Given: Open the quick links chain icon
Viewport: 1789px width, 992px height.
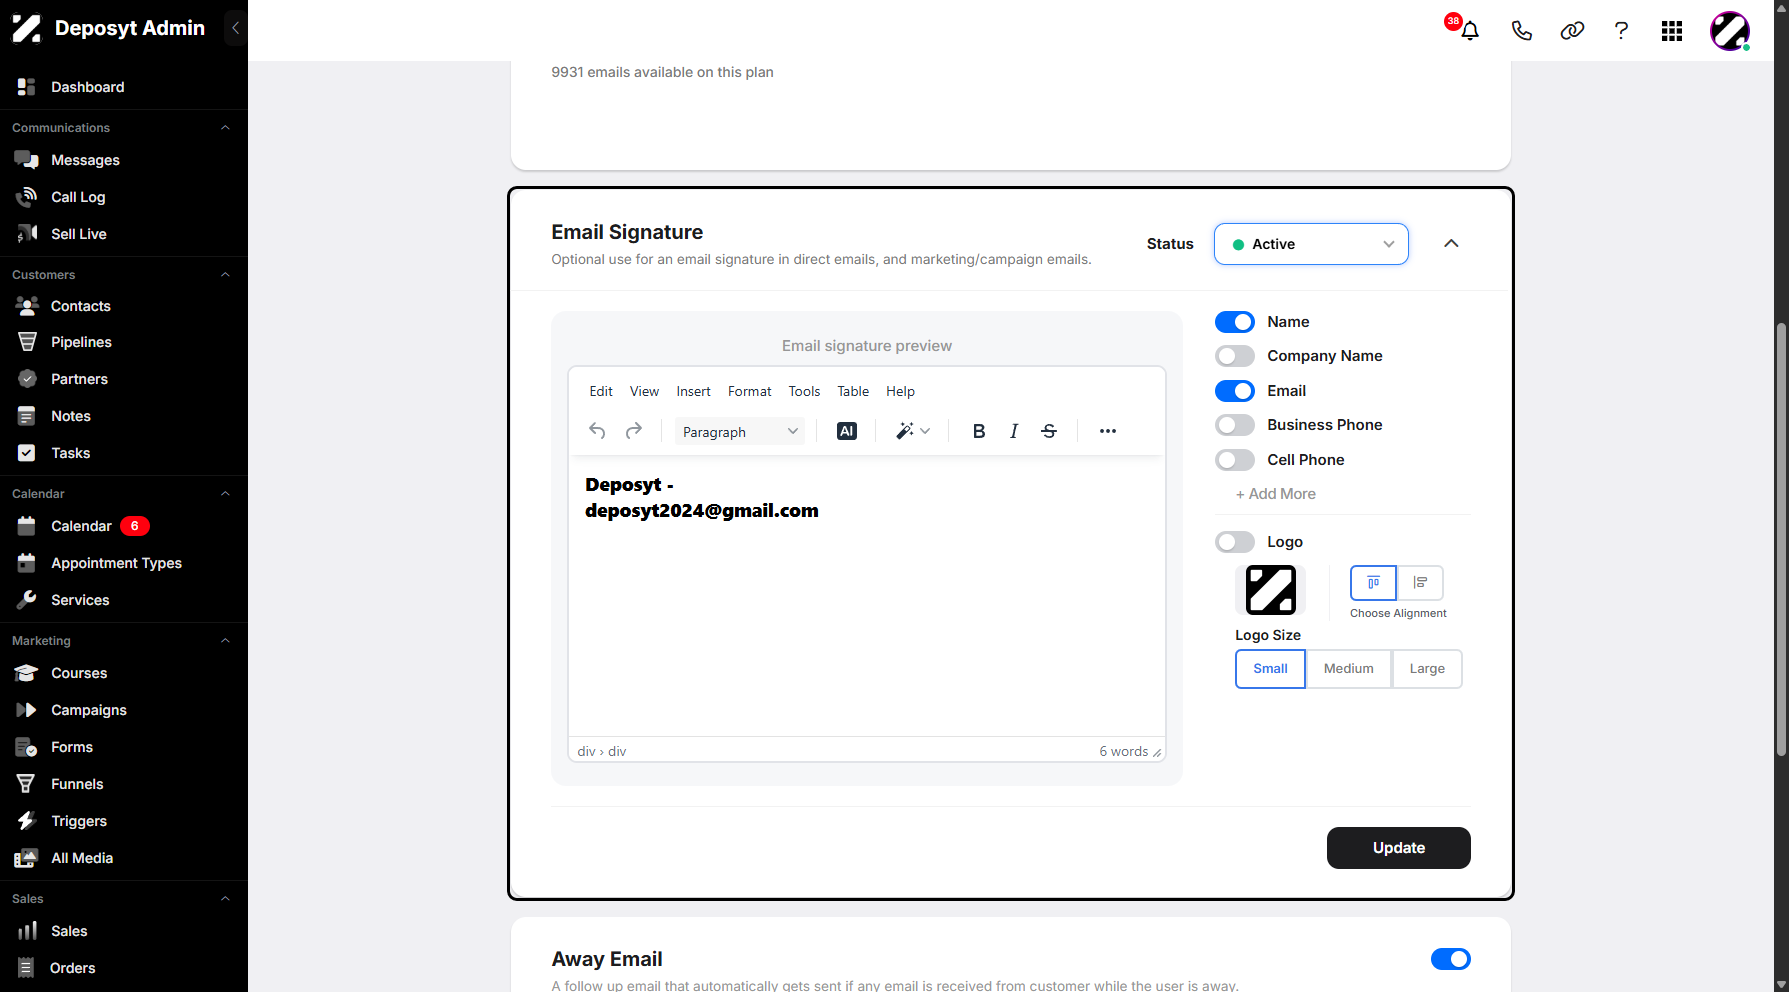Looking at the screenshot, I should (1572, 31).
